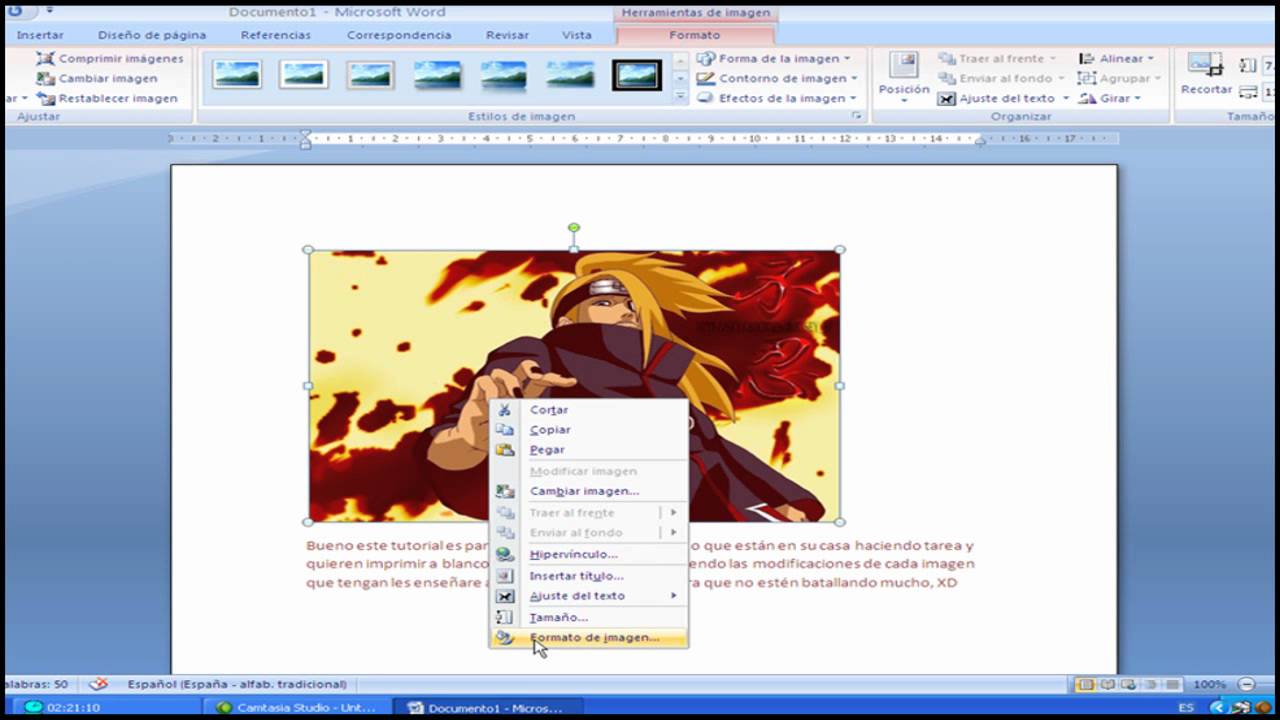
Task: Open the Estilos de imagen dialog launcher
Action: coord(857,116)
